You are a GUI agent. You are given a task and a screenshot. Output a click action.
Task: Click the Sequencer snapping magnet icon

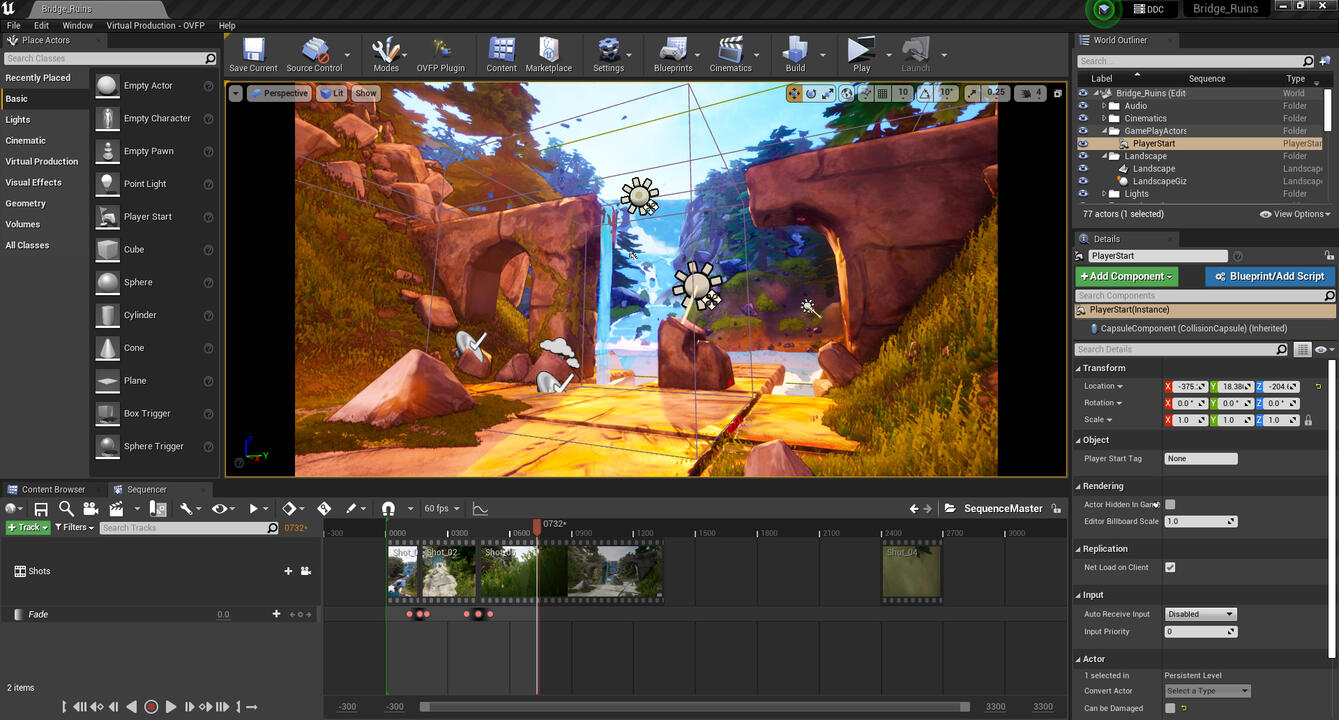tap(388, 509)
